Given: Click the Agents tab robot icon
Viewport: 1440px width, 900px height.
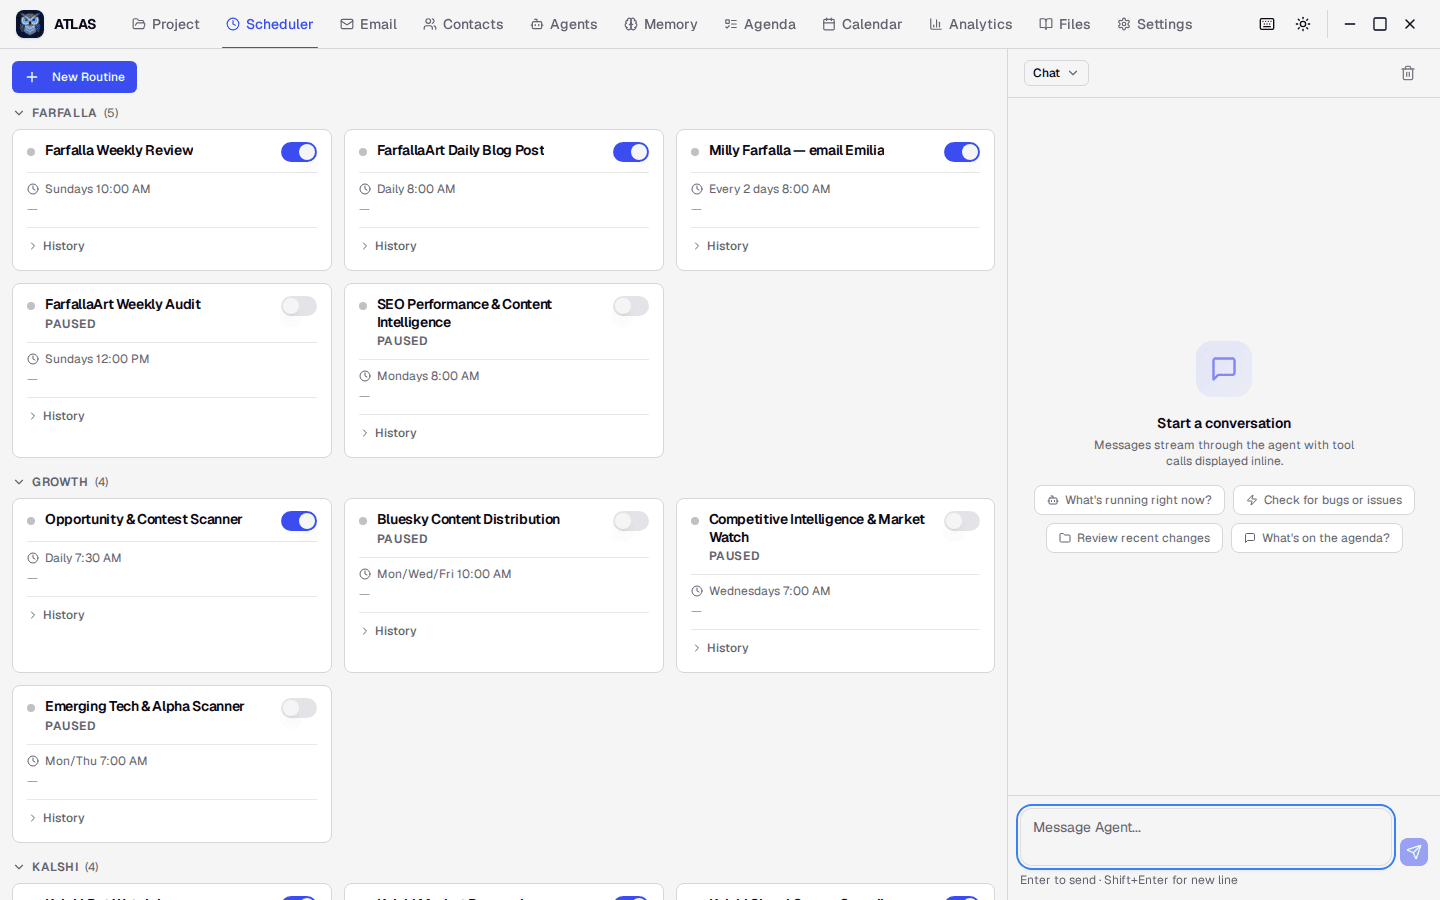Looking at the screenshot, I should [537, 24].
